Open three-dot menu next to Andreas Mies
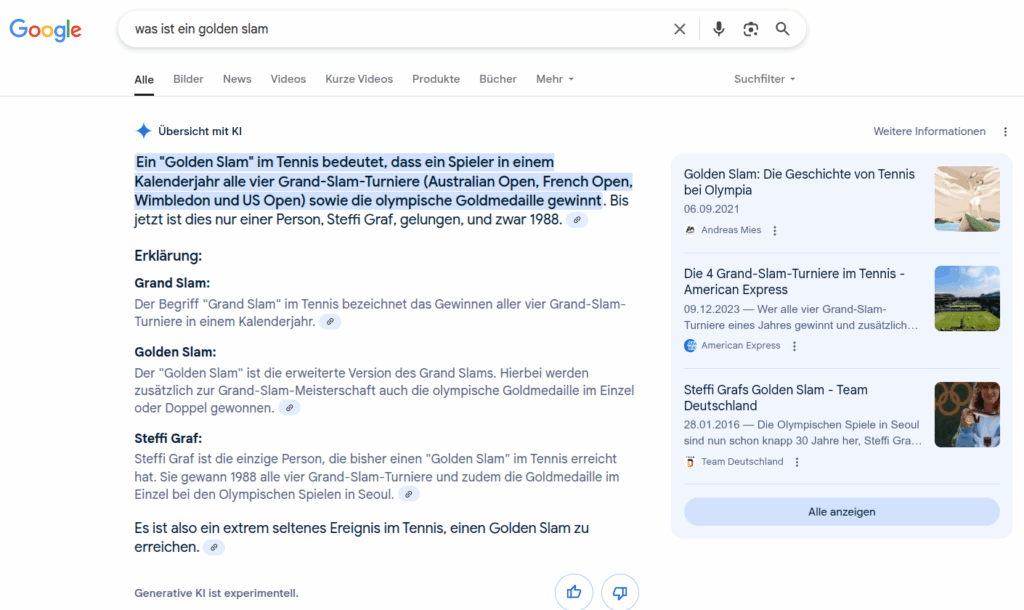The height and width of the screenshot is (610, 1024). [775, 231]
